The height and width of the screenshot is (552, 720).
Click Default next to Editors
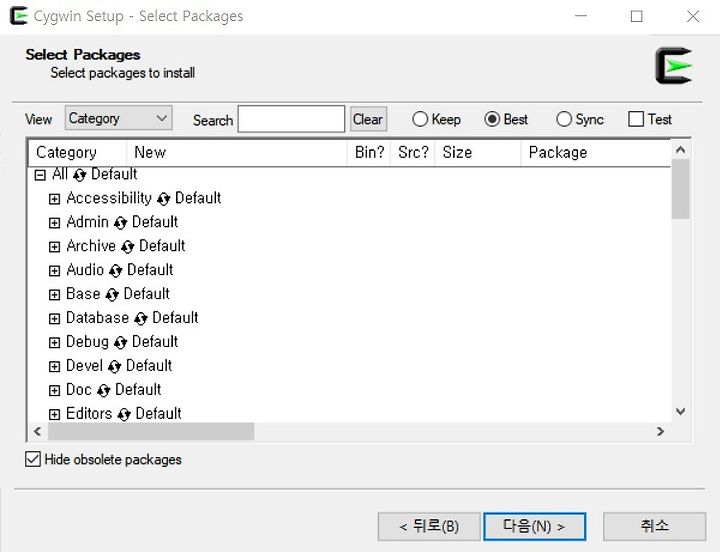point(158,413)
